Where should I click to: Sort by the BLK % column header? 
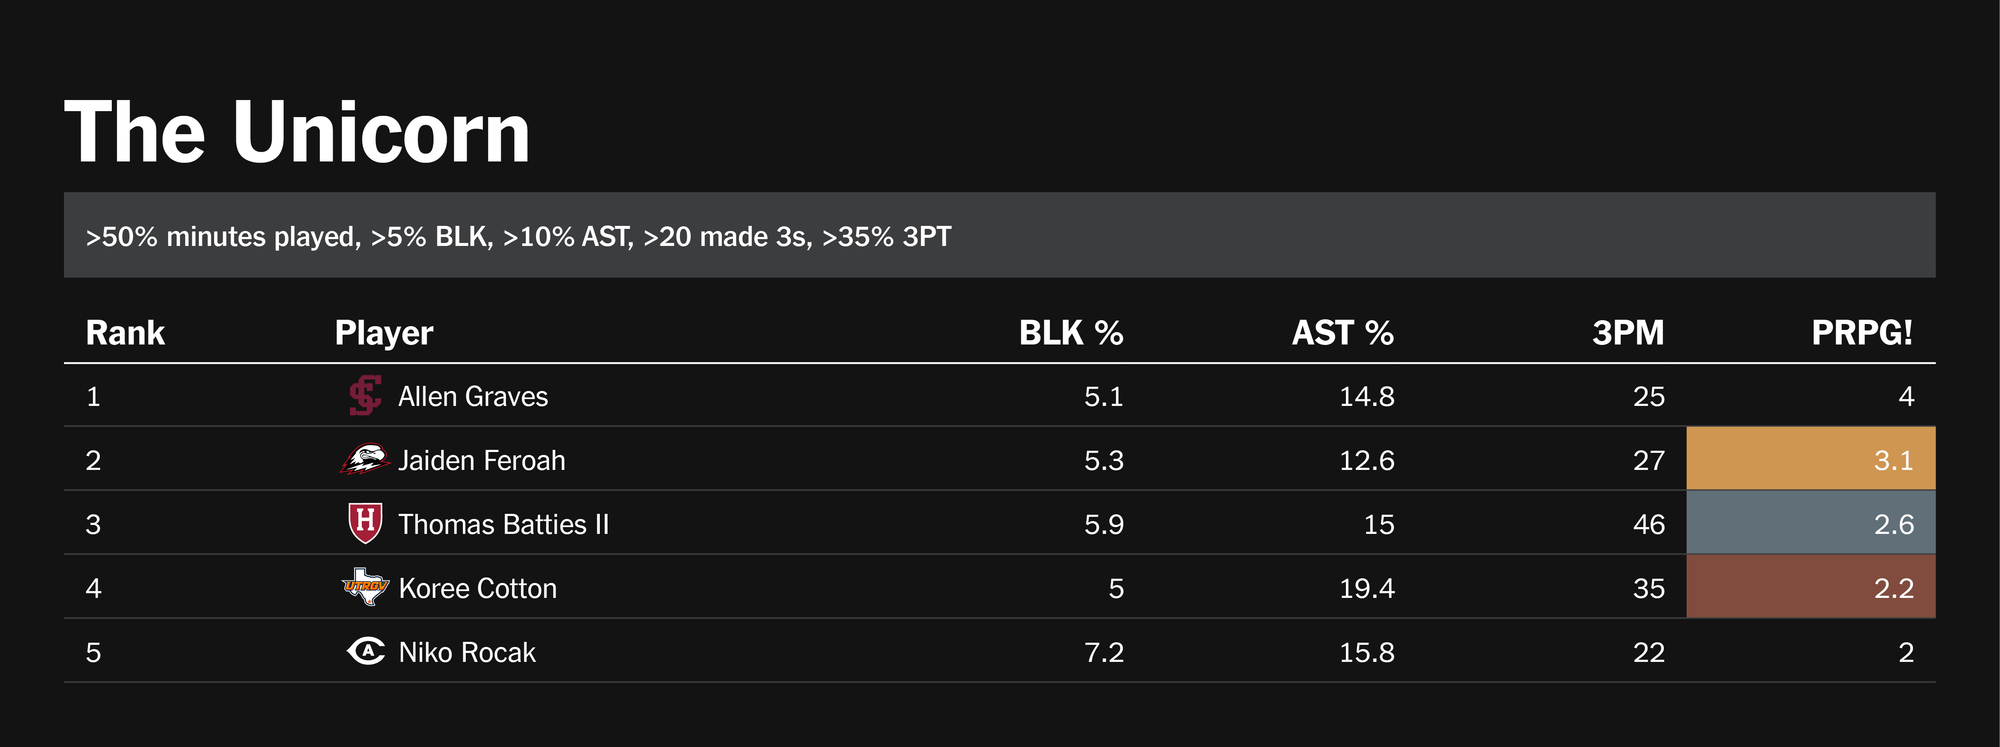[x=1070, y=333]
